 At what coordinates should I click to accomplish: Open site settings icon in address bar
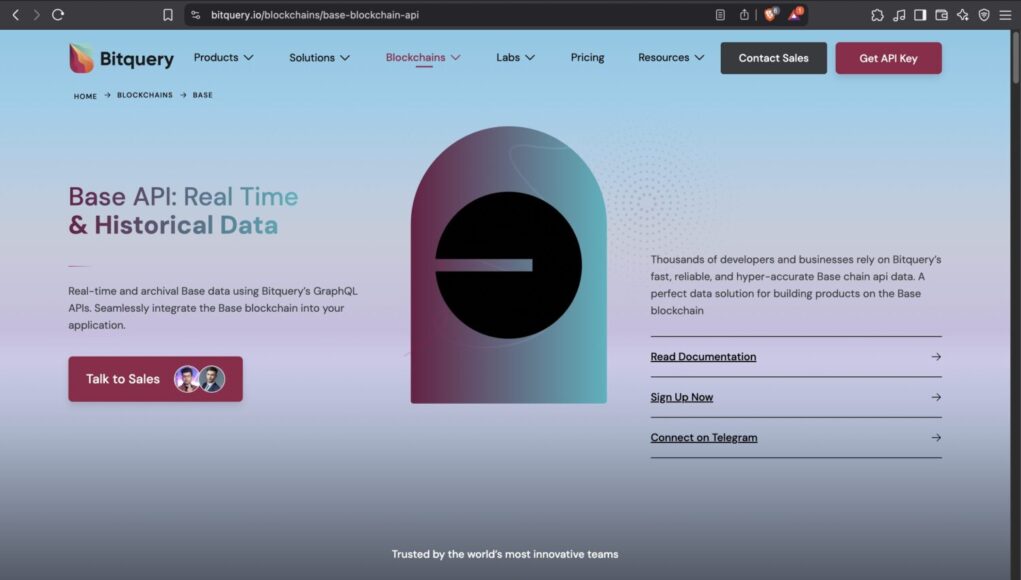click(x=195, y=14)
